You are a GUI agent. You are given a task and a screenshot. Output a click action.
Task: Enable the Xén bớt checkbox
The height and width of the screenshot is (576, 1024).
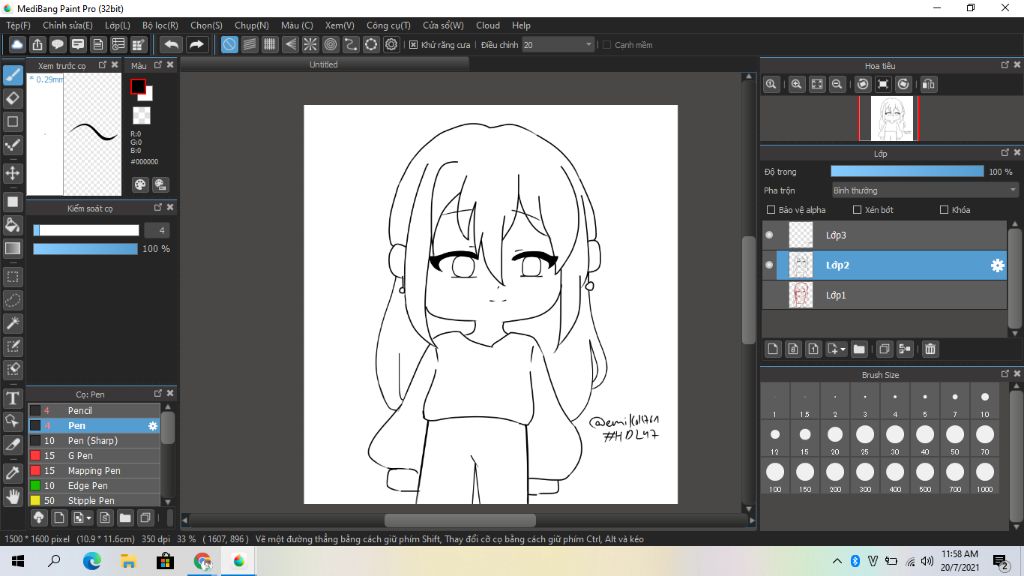(x=857, y=210)
